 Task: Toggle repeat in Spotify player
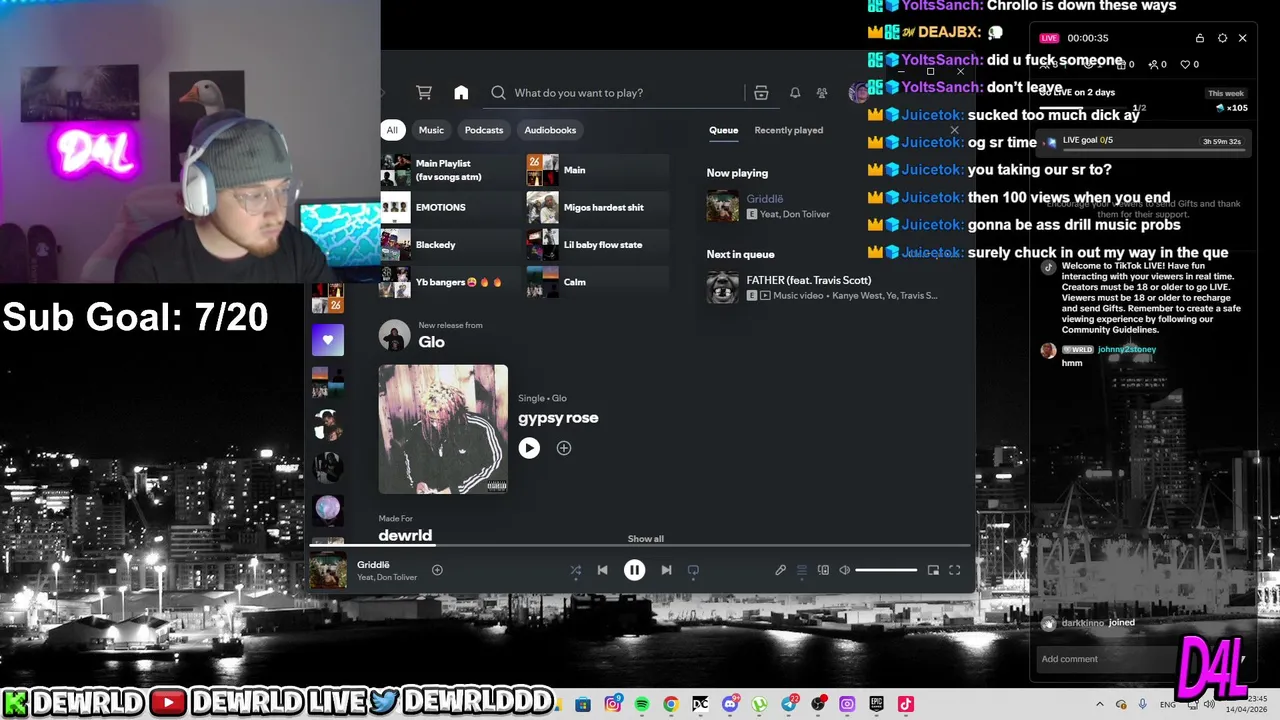click(693, 570)
